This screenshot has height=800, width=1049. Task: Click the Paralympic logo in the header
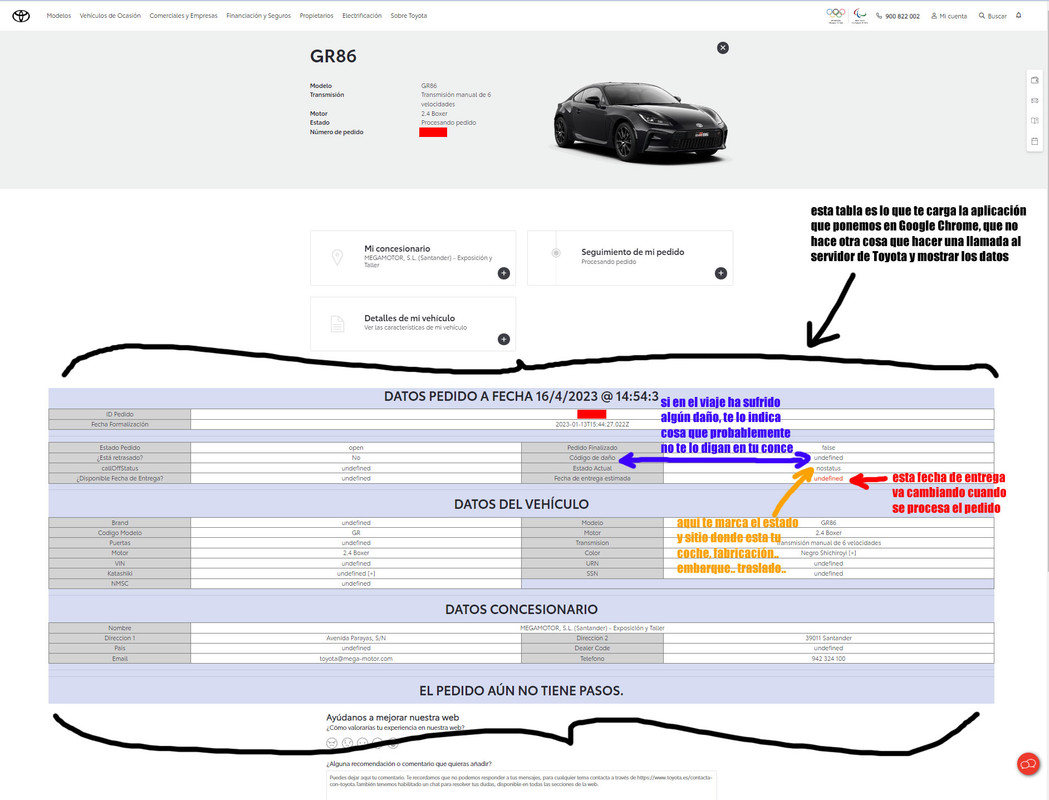[860, 15]
